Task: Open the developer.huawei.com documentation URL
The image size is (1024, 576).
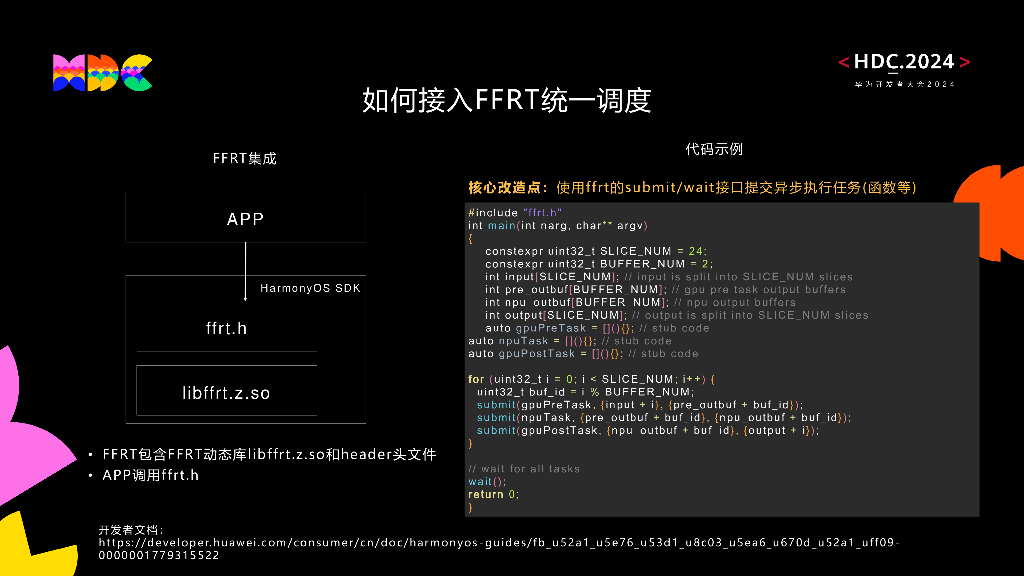Action: tap(498, 542)
